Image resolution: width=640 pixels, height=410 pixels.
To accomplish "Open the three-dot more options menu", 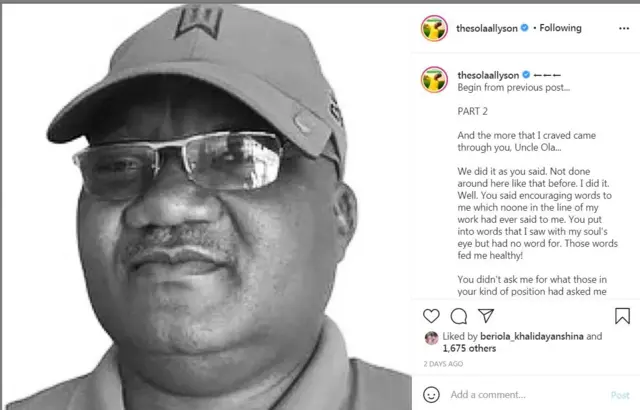I will (x=624, y=28).
